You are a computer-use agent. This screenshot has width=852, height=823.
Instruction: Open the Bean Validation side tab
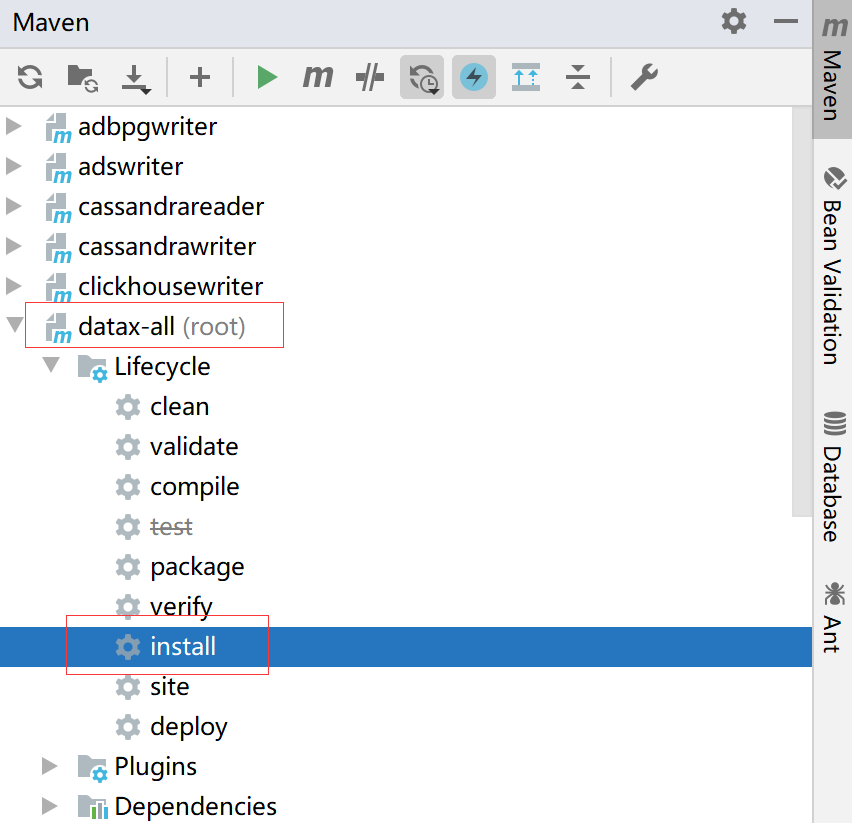pos(832,266)
